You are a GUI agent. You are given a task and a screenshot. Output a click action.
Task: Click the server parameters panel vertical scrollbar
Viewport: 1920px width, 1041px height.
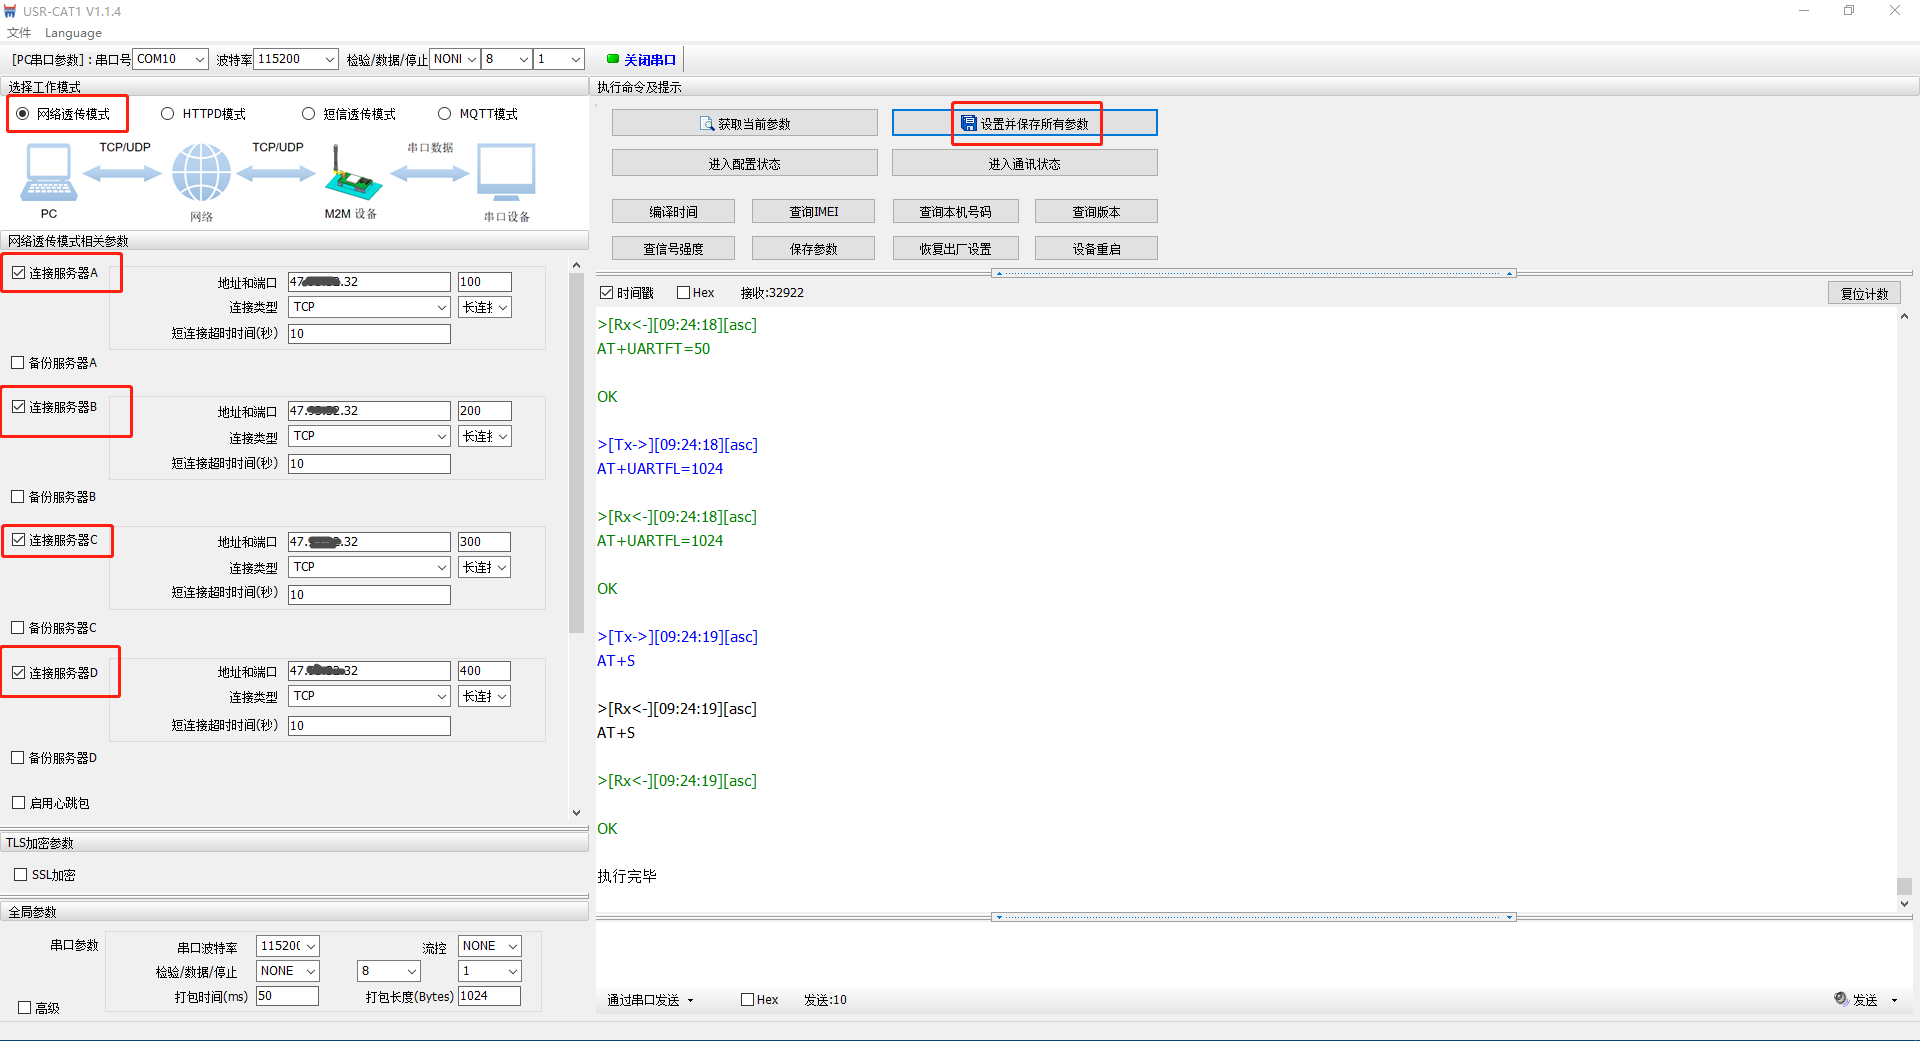tap(576, 450)
